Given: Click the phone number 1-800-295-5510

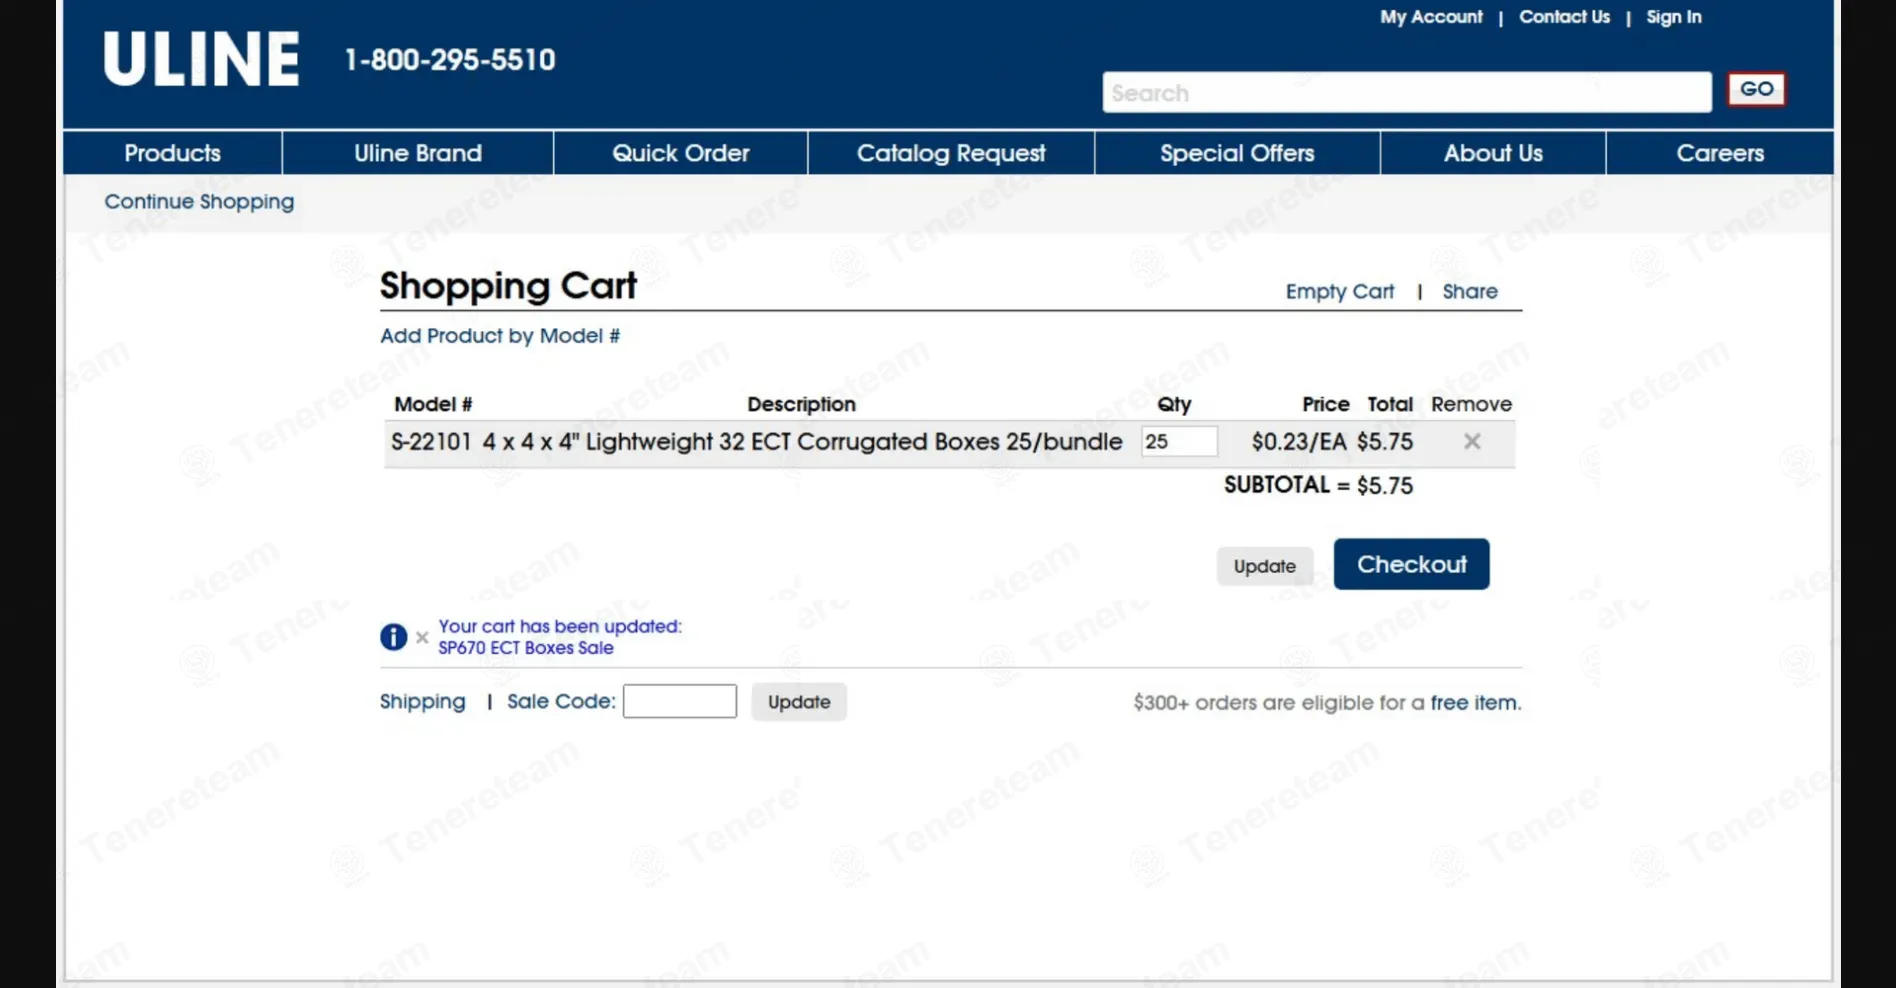Looking at the screenshot, I should point(450,60).
